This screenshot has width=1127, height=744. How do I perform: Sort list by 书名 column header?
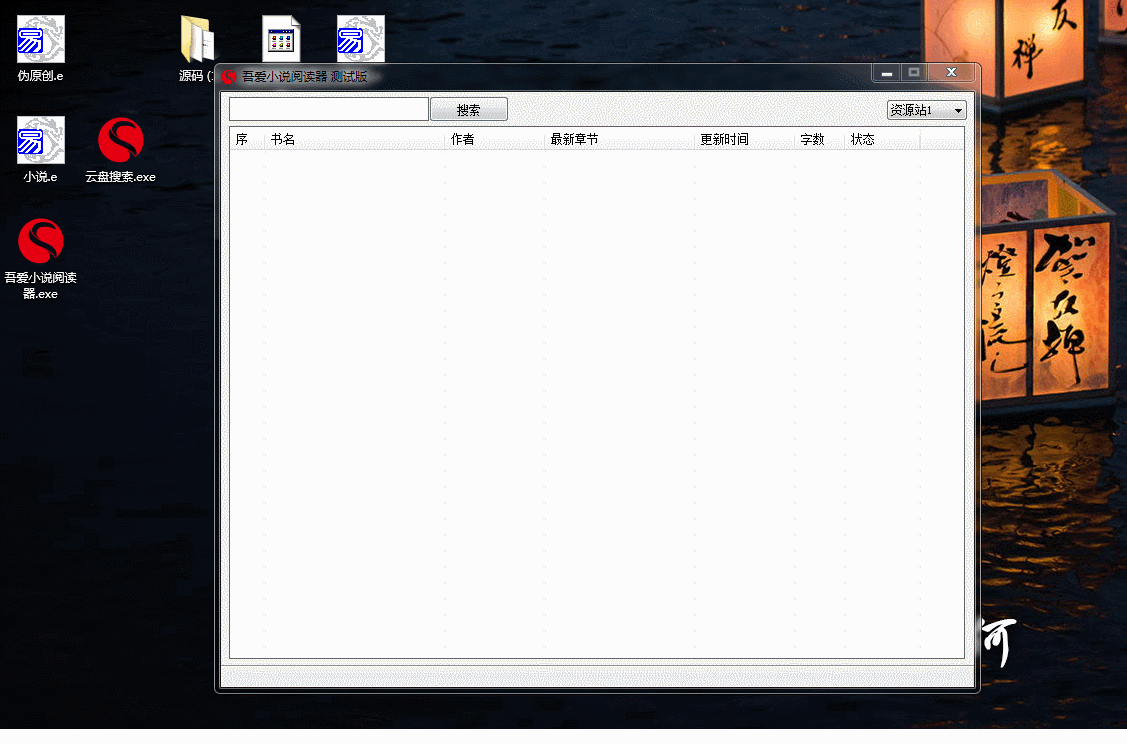(x=354, y=140)
